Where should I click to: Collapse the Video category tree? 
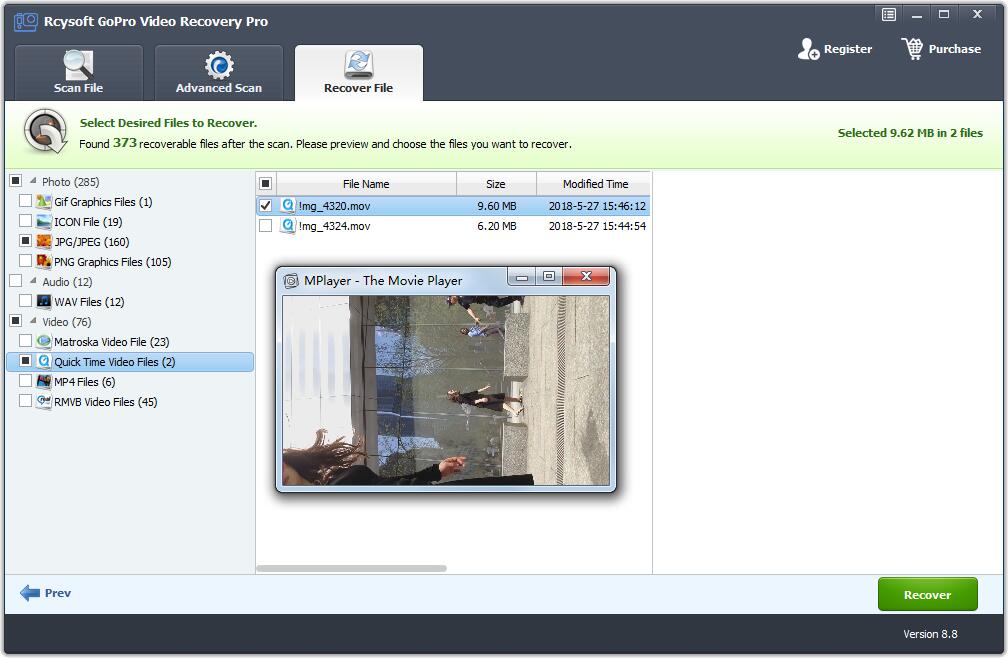pyautogui.click(x=33, y=322)
